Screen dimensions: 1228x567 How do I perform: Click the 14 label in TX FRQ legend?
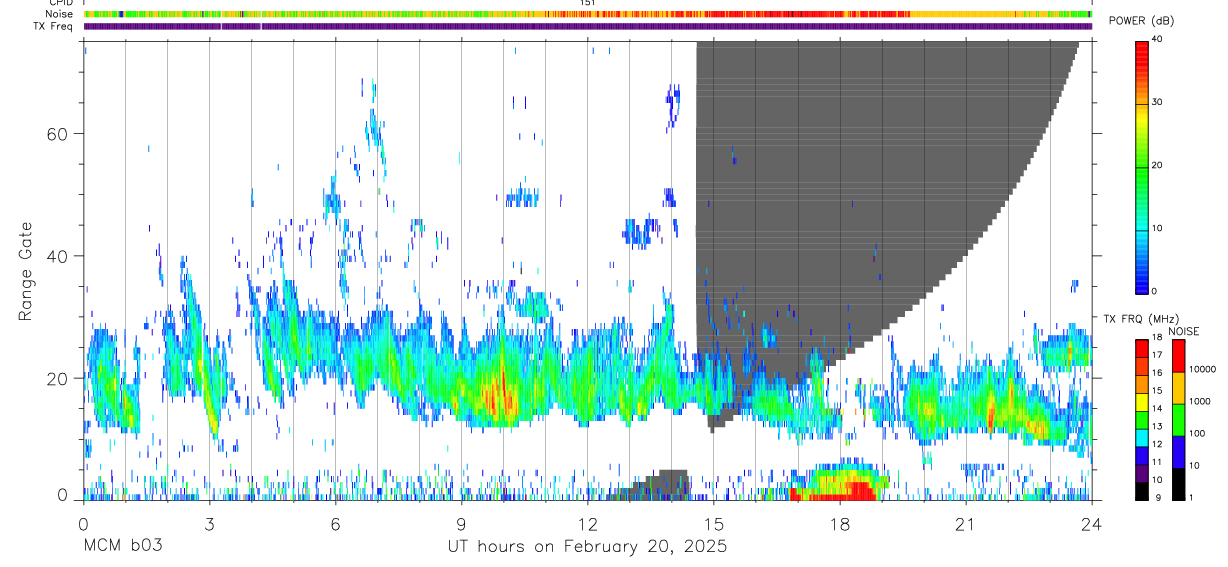[1157, 408]
